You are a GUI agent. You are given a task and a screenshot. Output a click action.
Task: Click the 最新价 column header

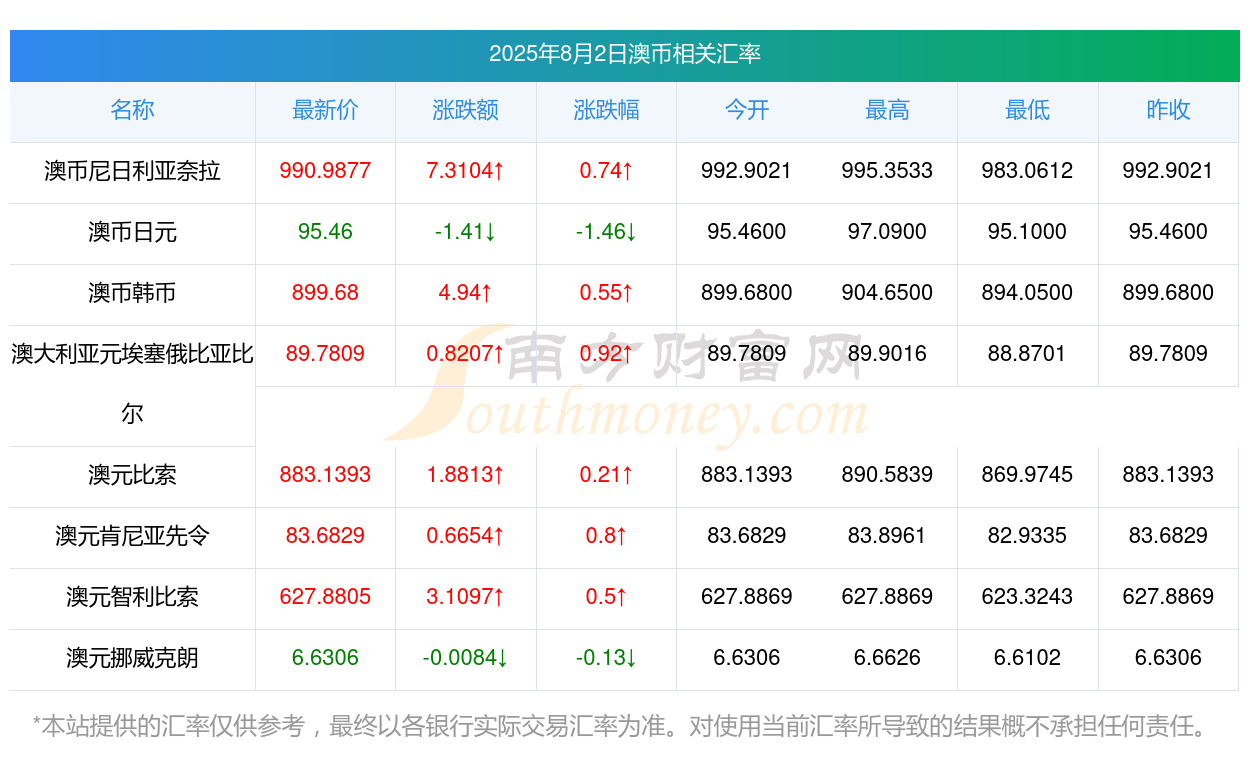tap(325, 110)
